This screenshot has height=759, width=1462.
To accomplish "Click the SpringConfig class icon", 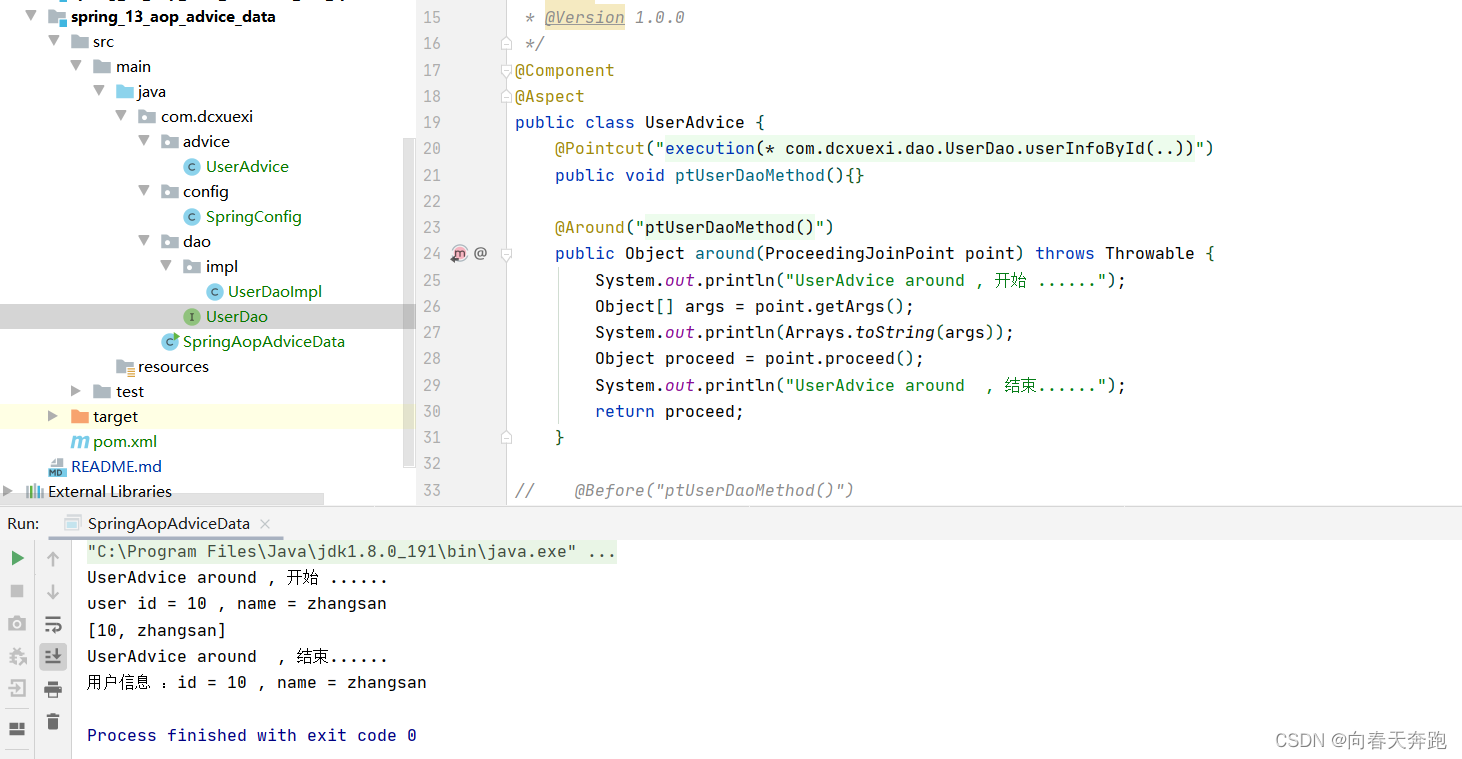I will point(192,216).
